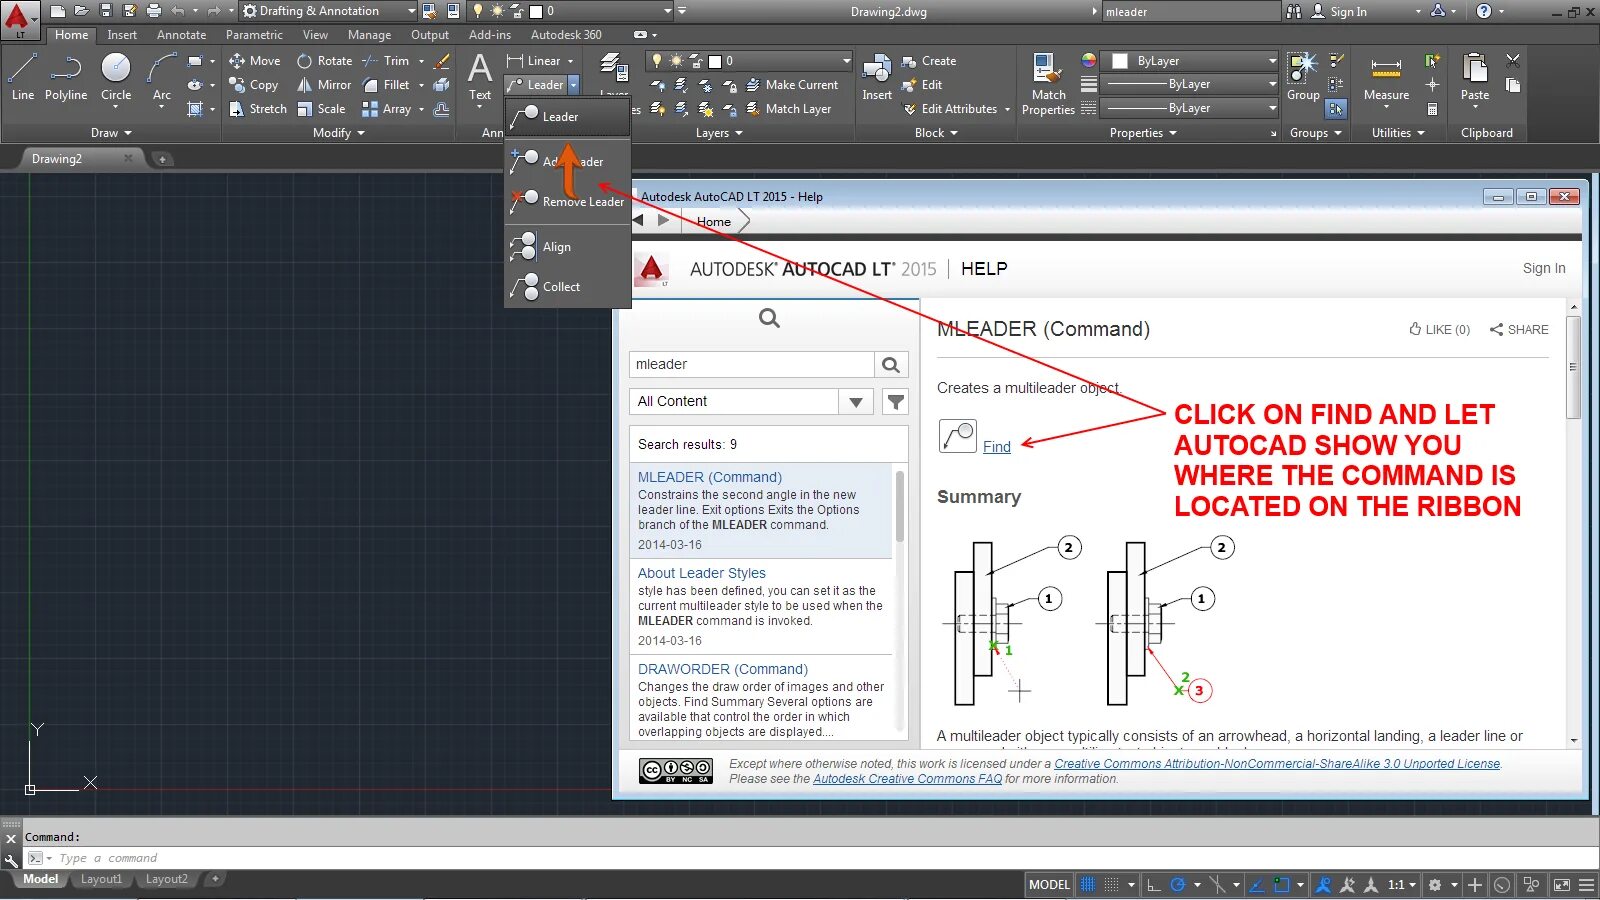The image size is (1600, 900).
Task: Click Match Layer button
Action: point(788,109)
